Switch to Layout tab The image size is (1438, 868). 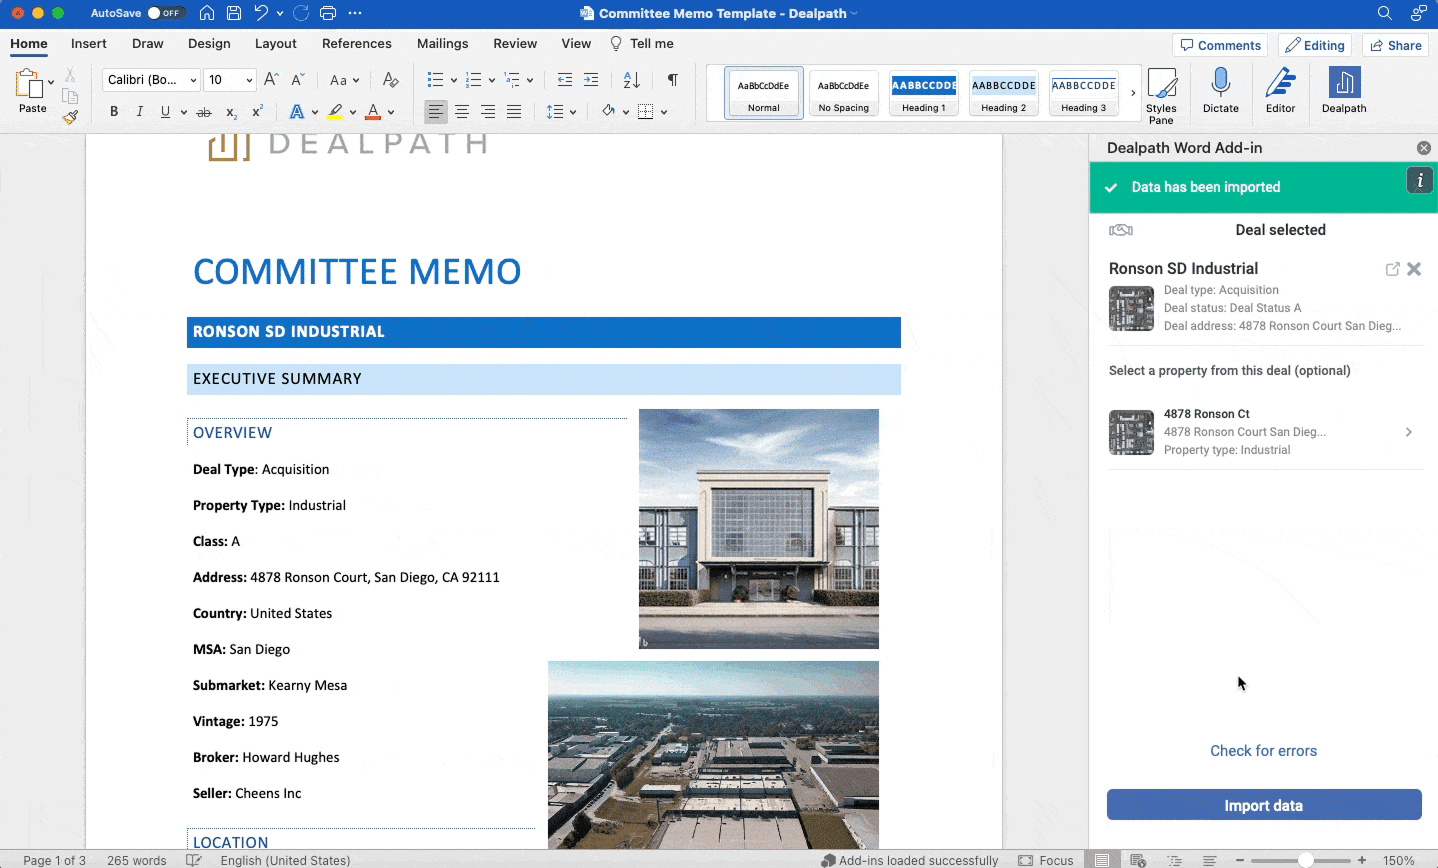(276, 43)
